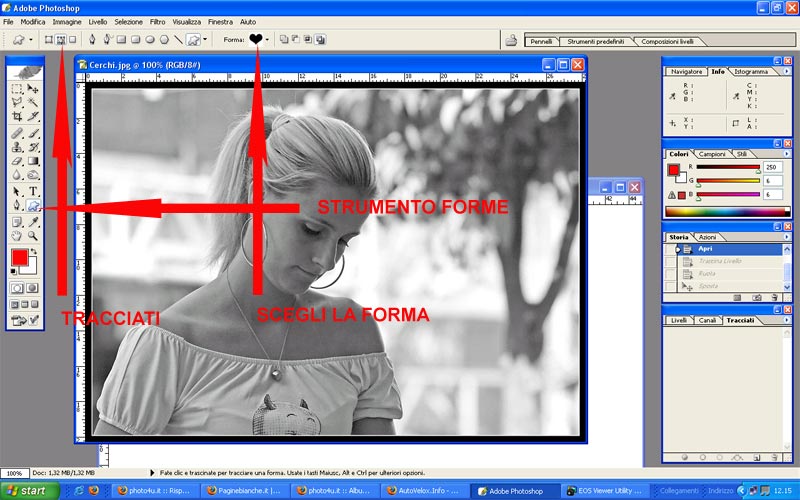Select the Apri history state

click(729, 249)
